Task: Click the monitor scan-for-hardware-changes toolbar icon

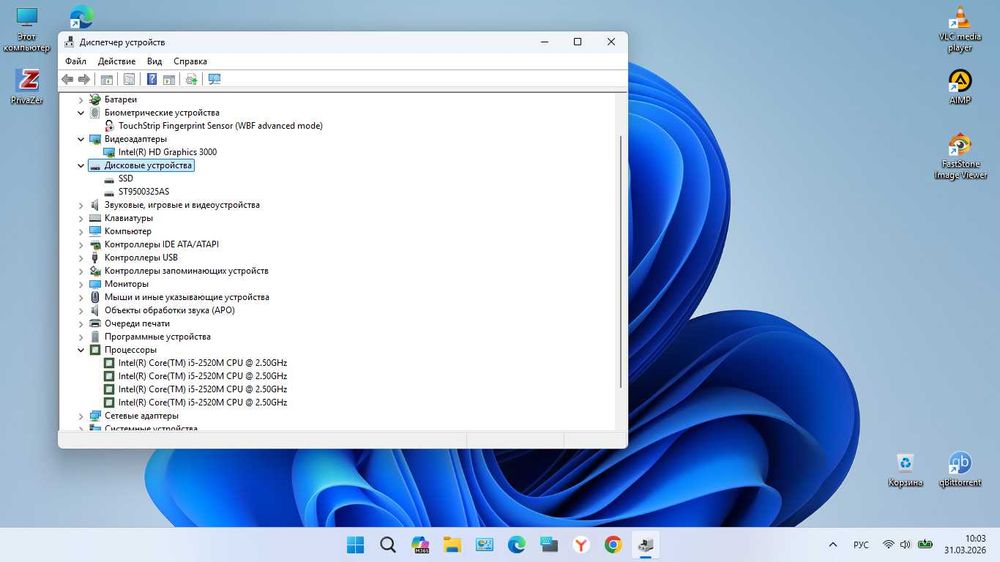Action: pos(214,79)
